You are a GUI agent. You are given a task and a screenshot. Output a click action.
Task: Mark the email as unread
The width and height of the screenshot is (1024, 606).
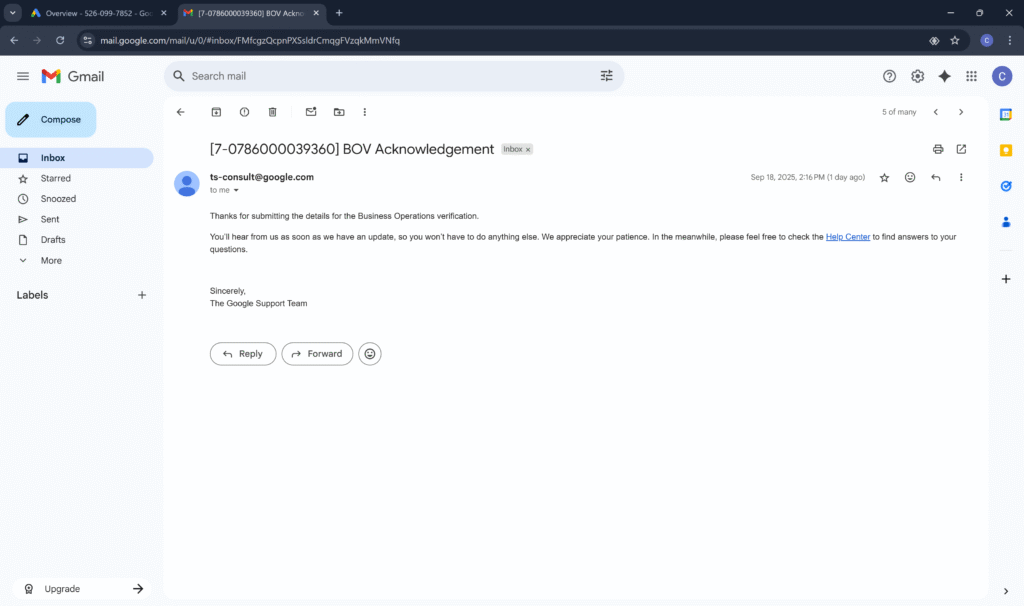coord(311,112)
